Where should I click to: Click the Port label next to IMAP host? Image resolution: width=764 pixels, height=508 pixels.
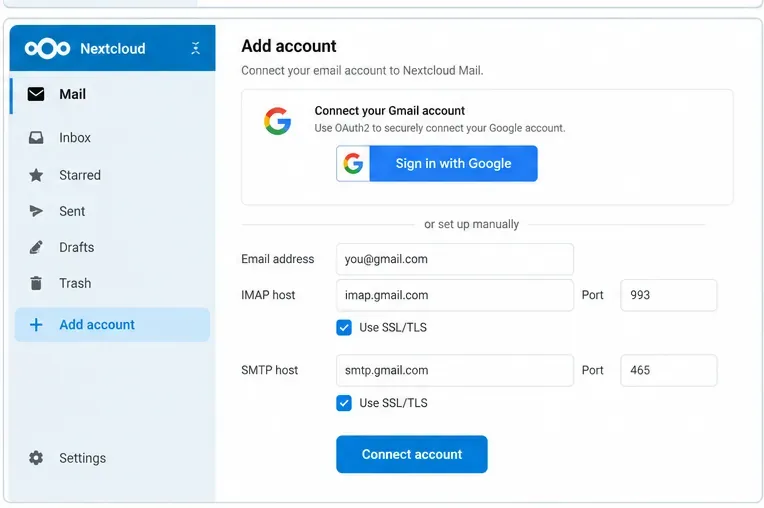click(x=592, y=295)
